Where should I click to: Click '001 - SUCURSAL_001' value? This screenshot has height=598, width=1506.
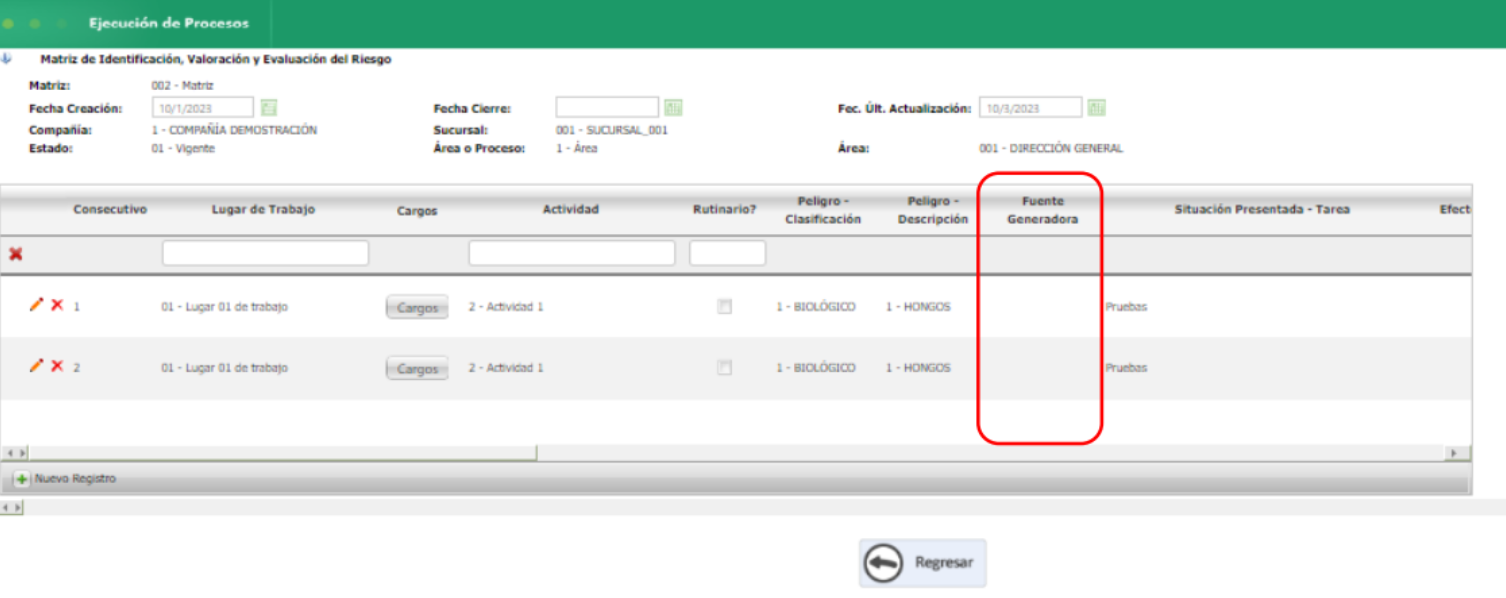[612, 130]
